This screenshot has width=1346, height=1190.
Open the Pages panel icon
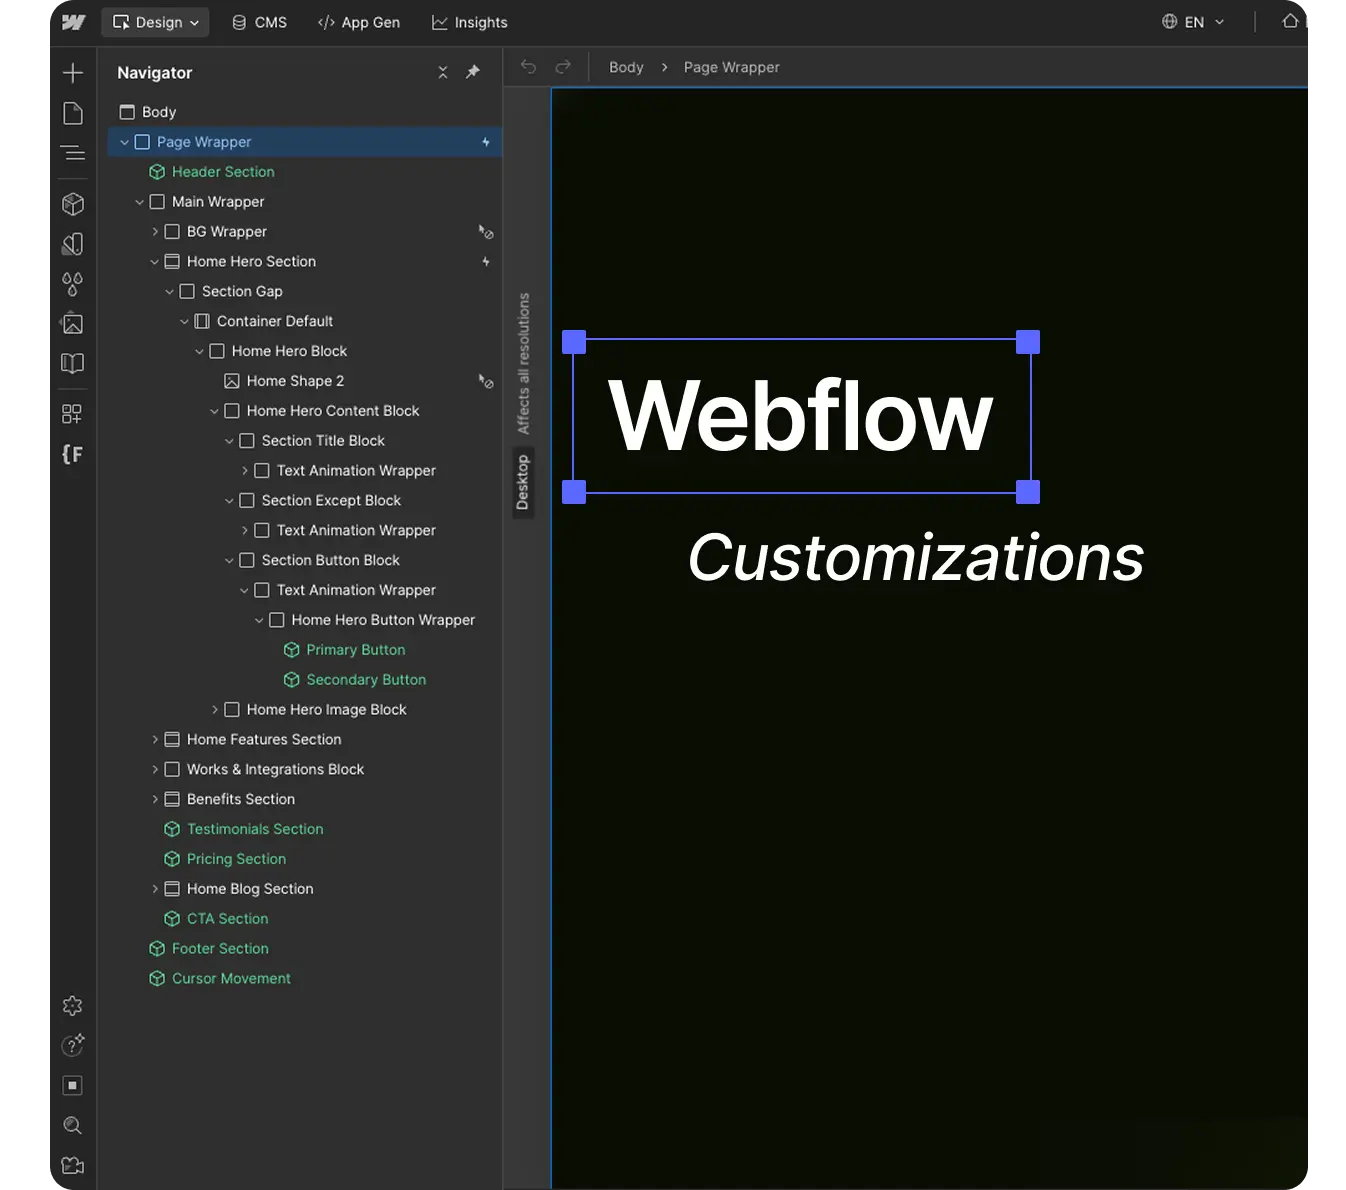pos(73,113)
